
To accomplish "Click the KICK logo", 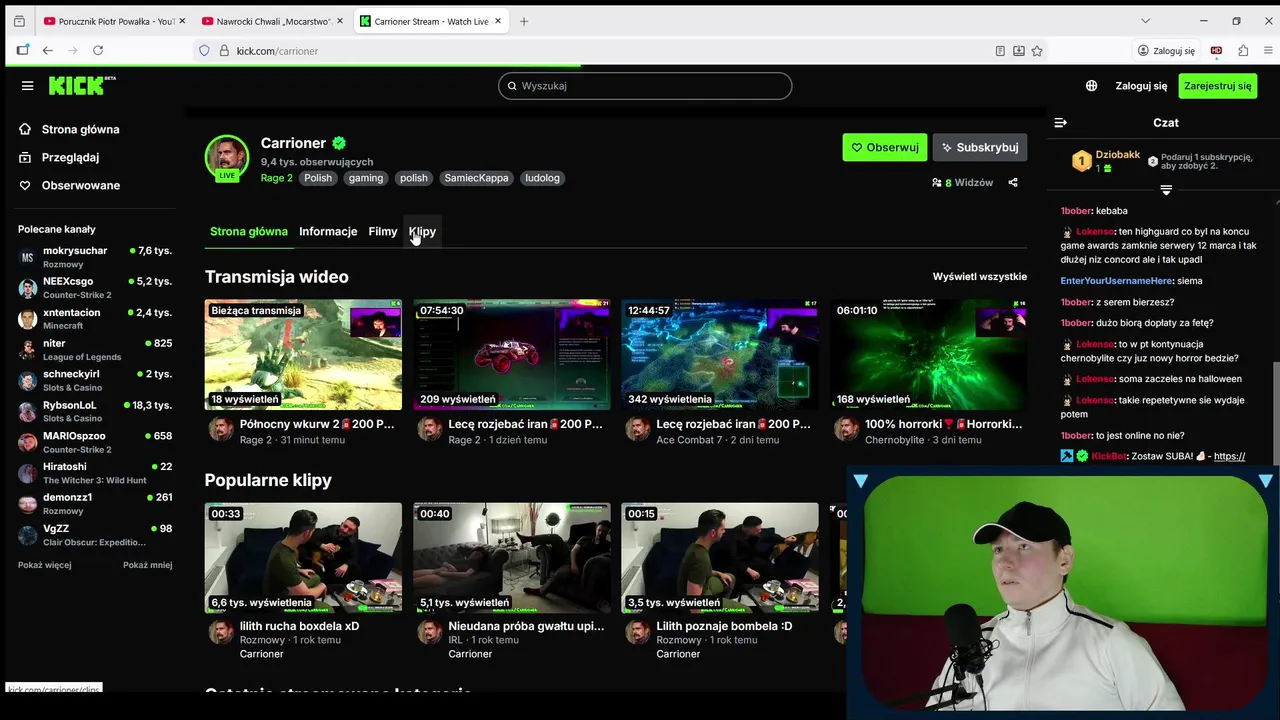I will pos(82,86).
